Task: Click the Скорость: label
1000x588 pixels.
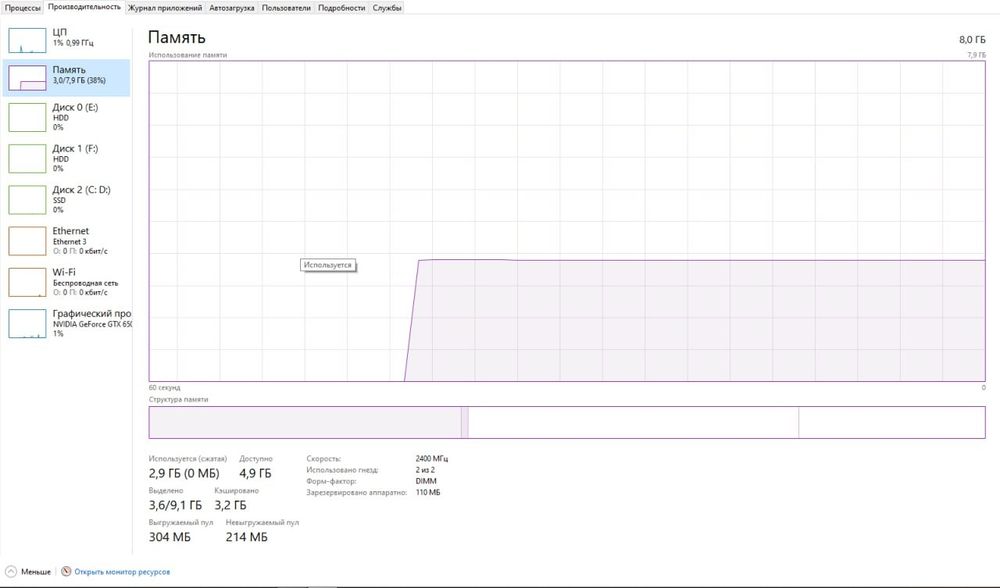Action: (323, 459)
